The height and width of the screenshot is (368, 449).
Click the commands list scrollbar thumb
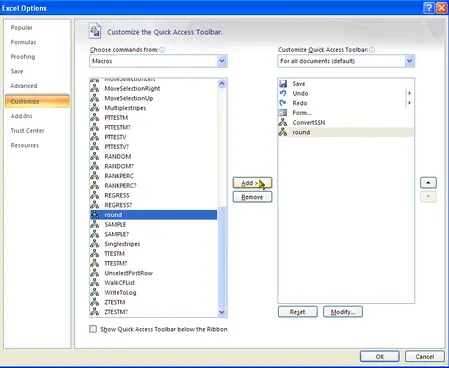point(222,257)
